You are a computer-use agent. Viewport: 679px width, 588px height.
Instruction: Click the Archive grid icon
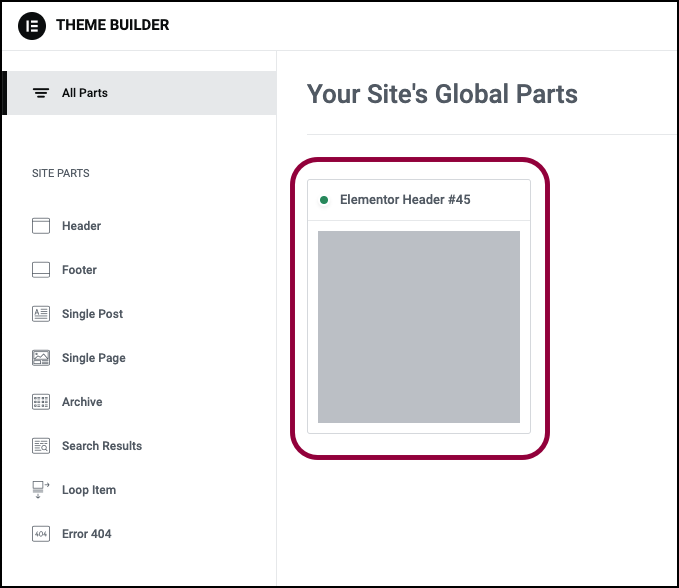coord(41,402)
